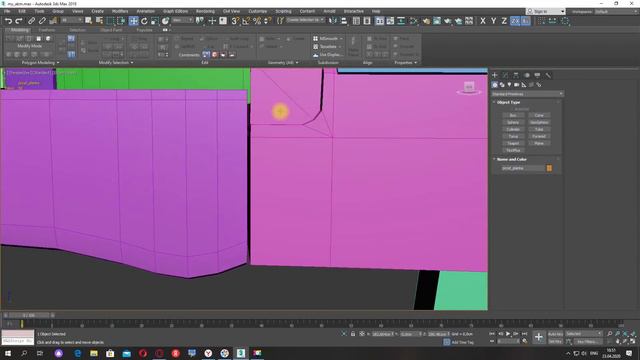The image size is (640, 360).
Task: Open the Workspaces Default dropdown
Action: tap(615, 11)
